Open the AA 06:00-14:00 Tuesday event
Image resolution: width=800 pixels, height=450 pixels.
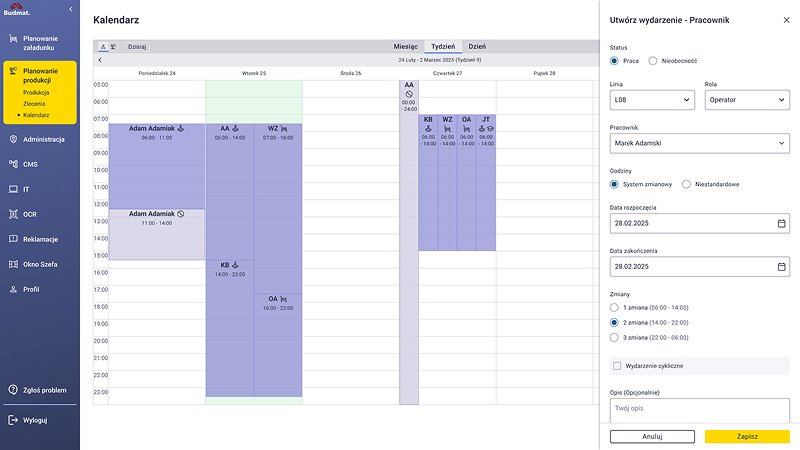(x=230, y=191)
